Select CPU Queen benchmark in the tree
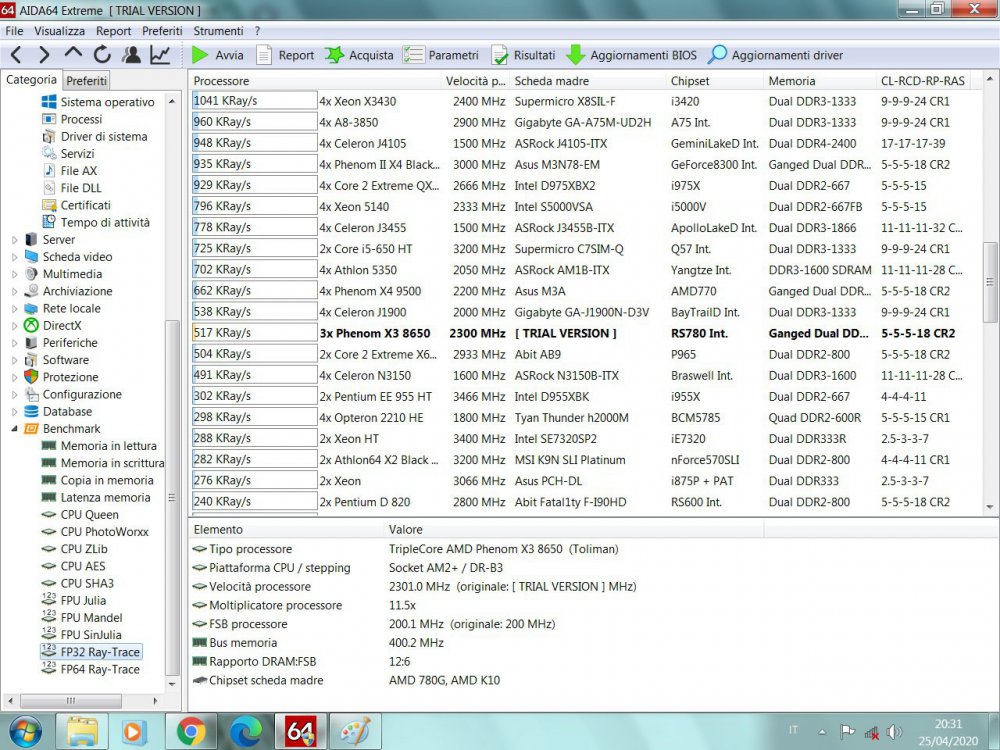The width and height of the screenshot is (1000, 750). click(x=89, y=515)
